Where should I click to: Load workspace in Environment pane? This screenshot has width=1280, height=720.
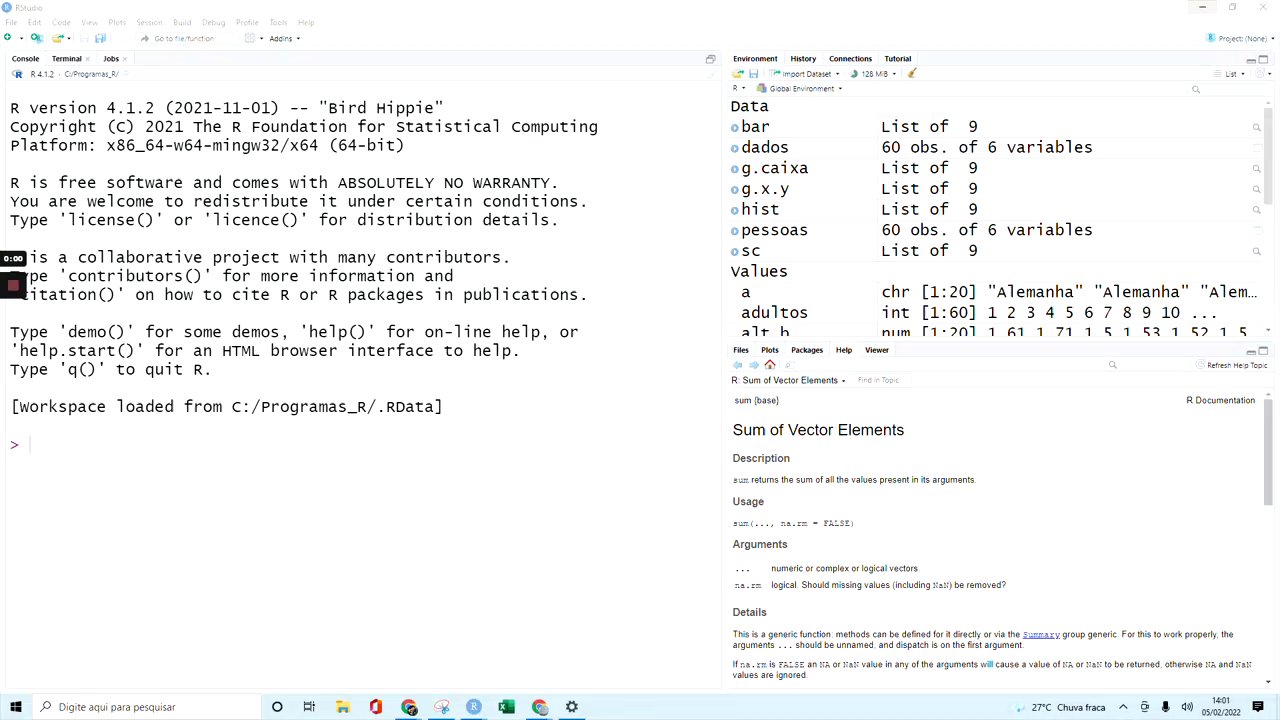pos(738,74)
